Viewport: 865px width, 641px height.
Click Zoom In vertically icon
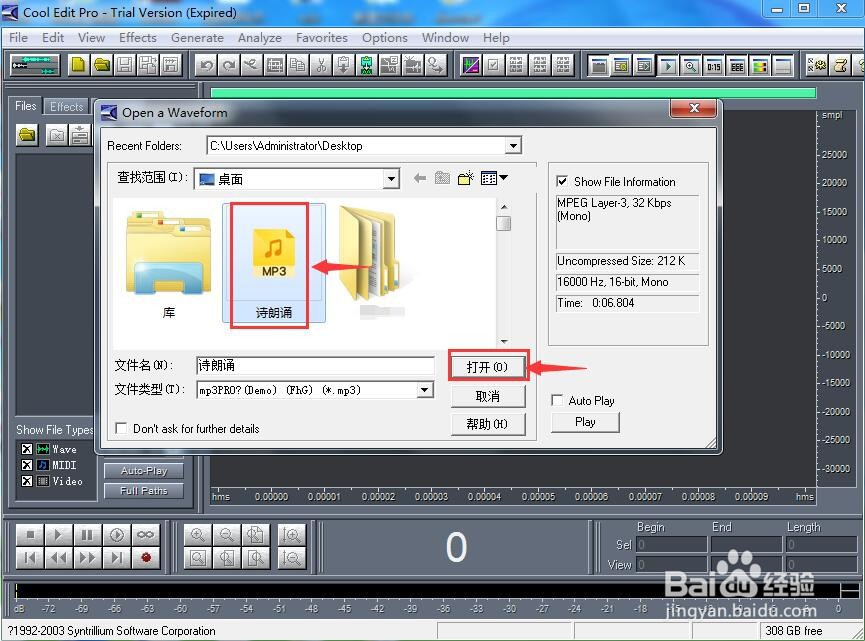(x=291, y=535)
